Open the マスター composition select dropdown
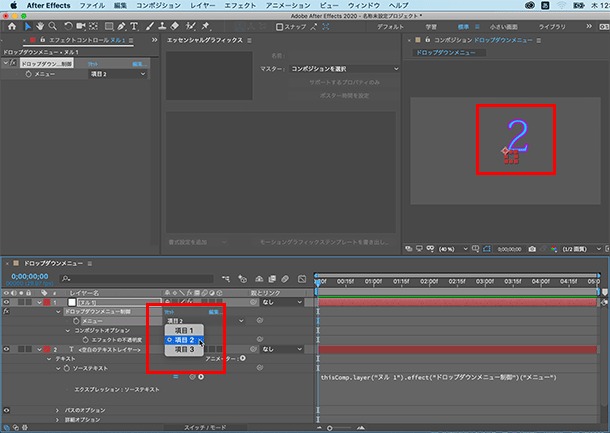This screenshot has width=610, height=433. point(344,69)
